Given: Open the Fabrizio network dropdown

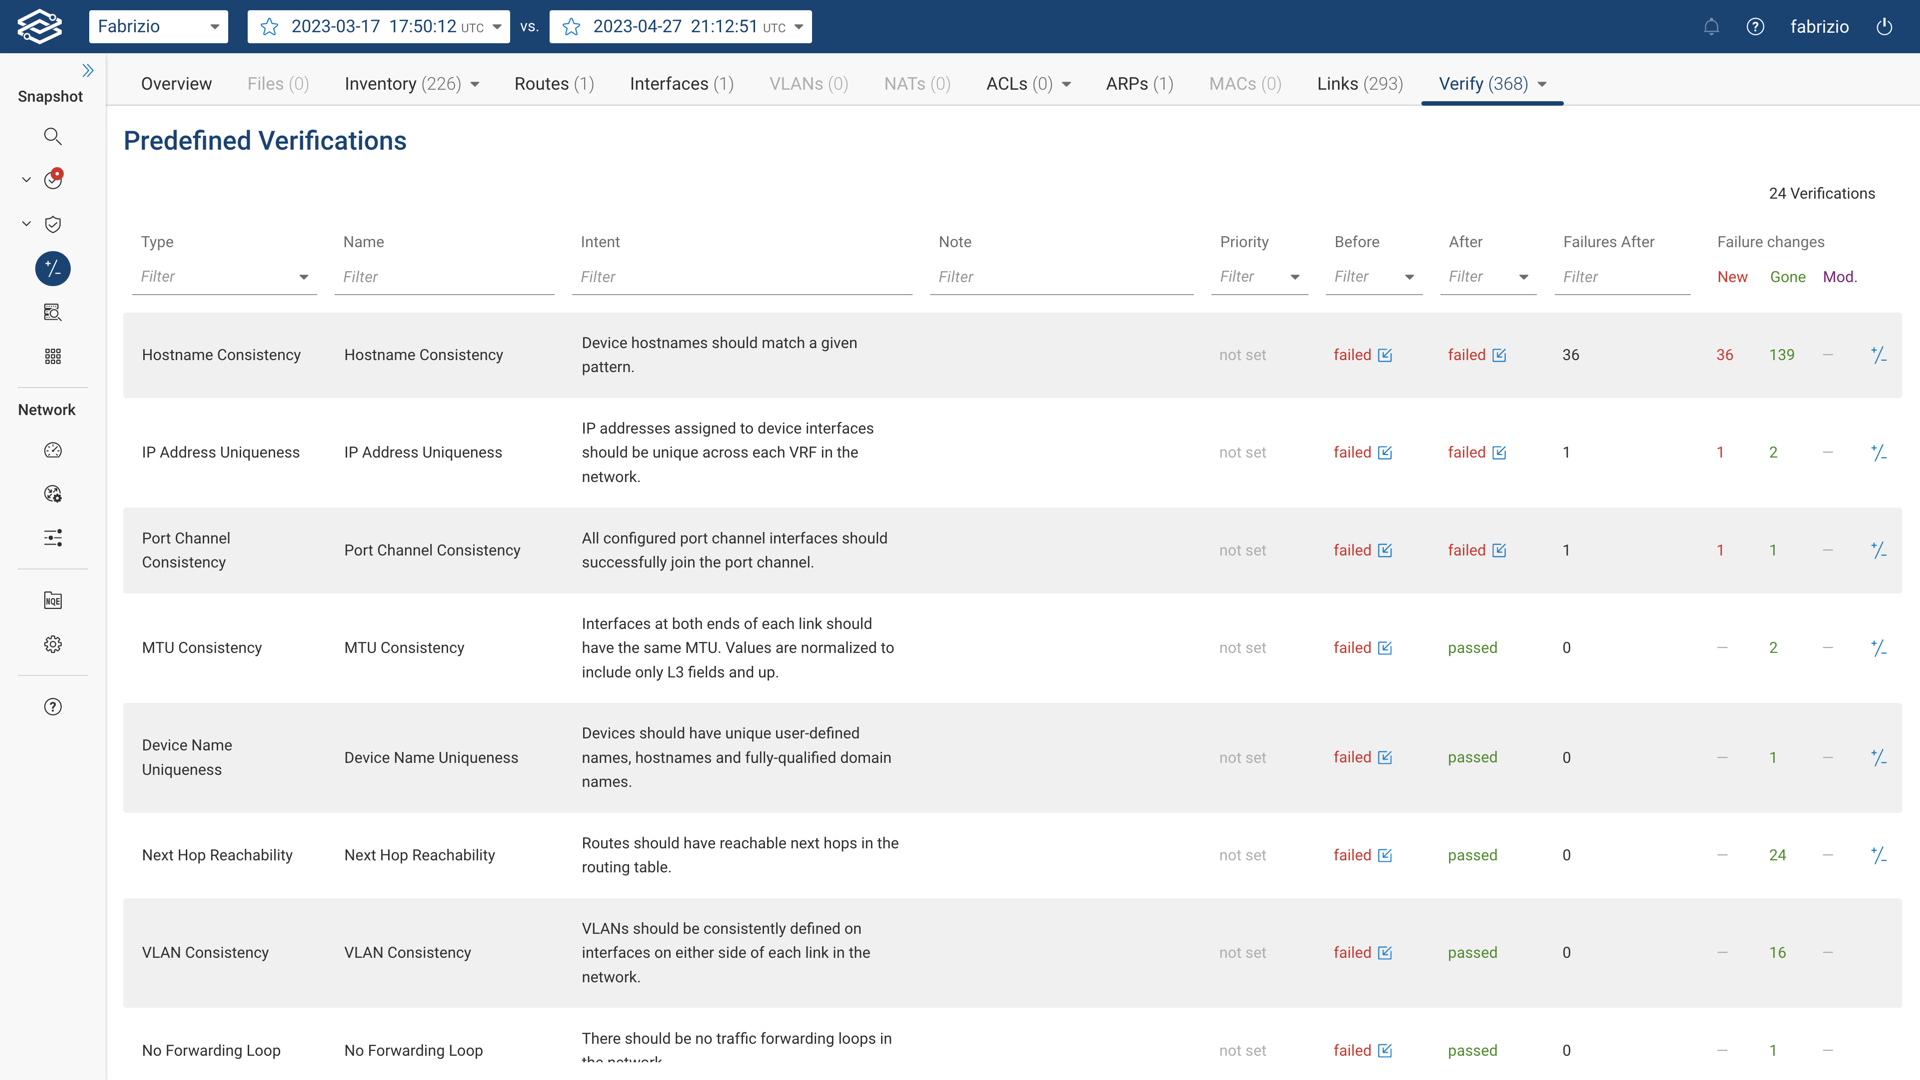Looking at the screenshot, I should [x=158, y=27].
